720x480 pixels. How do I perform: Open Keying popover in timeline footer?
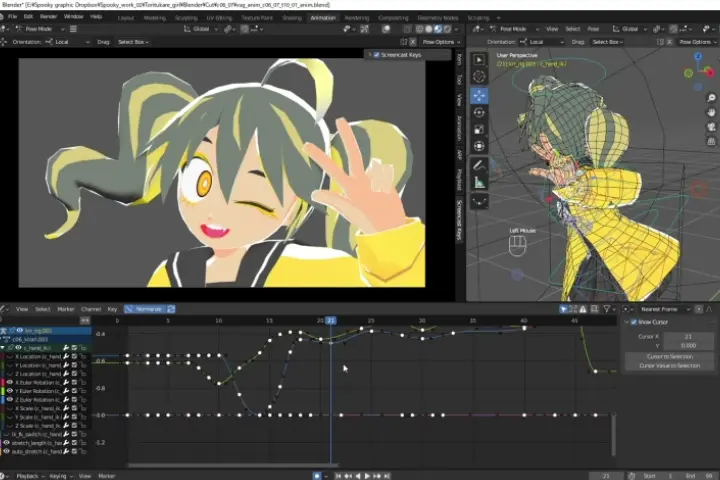pos(61,476)
